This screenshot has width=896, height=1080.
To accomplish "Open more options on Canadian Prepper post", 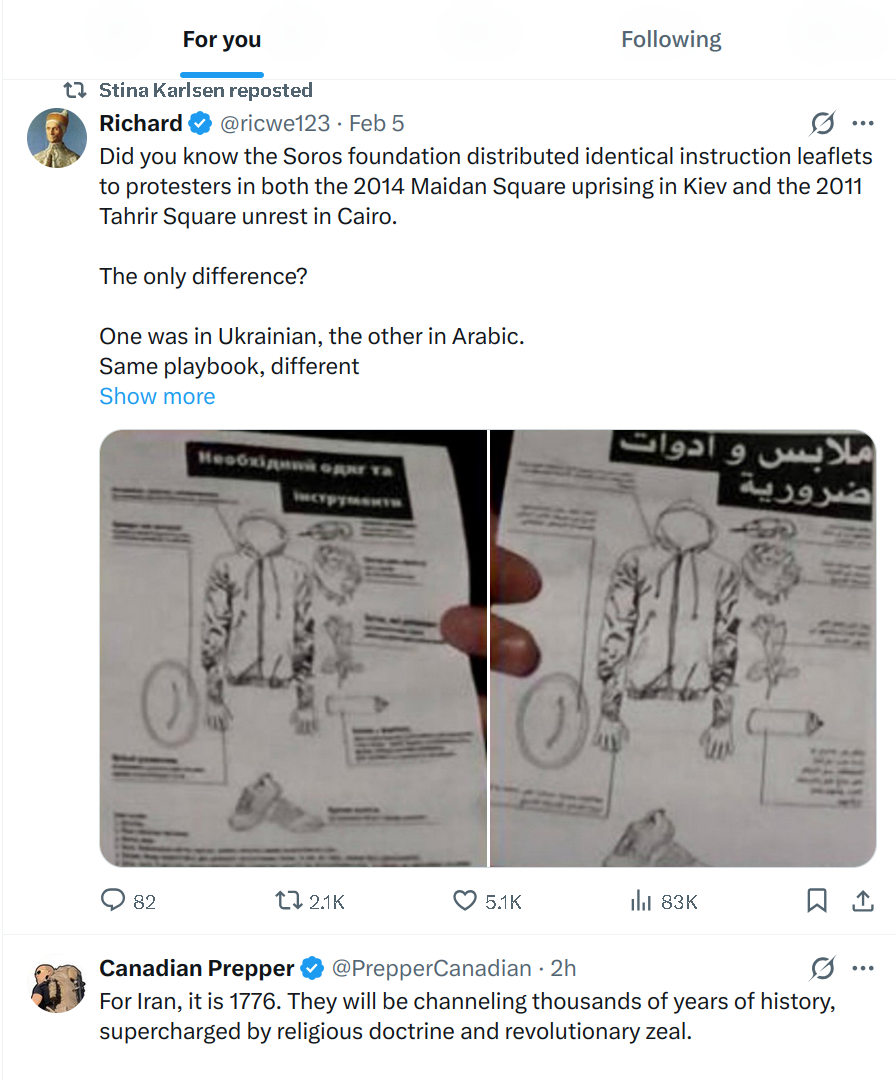I will pos(862,968).
